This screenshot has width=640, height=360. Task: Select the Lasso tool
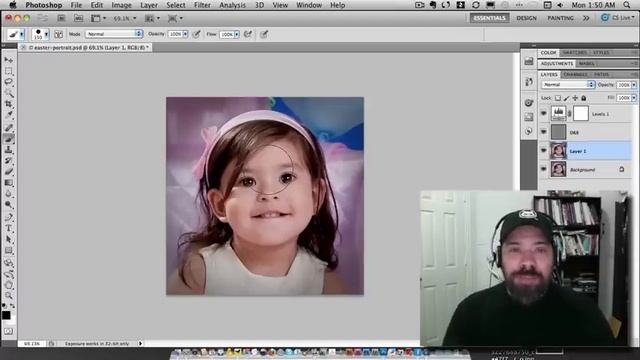(9, 82)
